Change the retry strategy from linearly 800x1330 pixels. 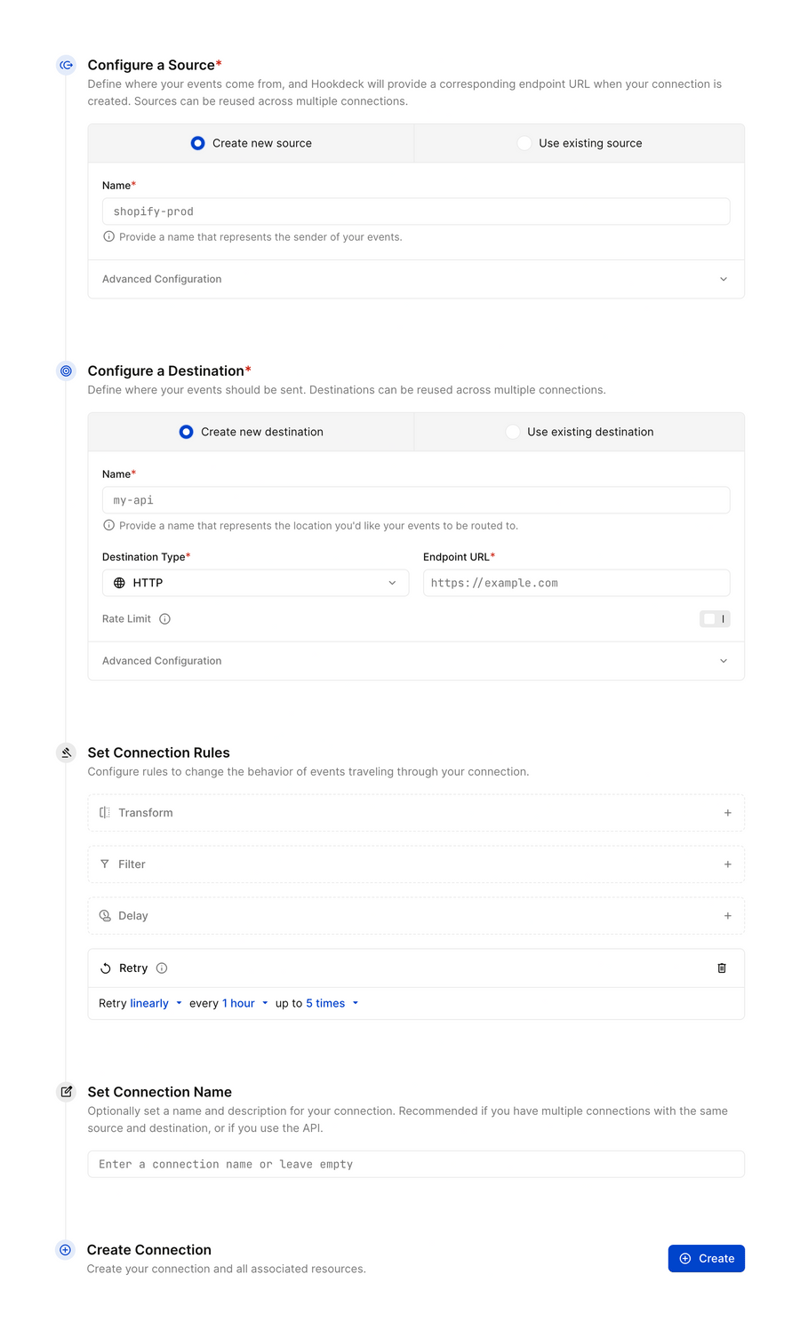pos(156,1003)
